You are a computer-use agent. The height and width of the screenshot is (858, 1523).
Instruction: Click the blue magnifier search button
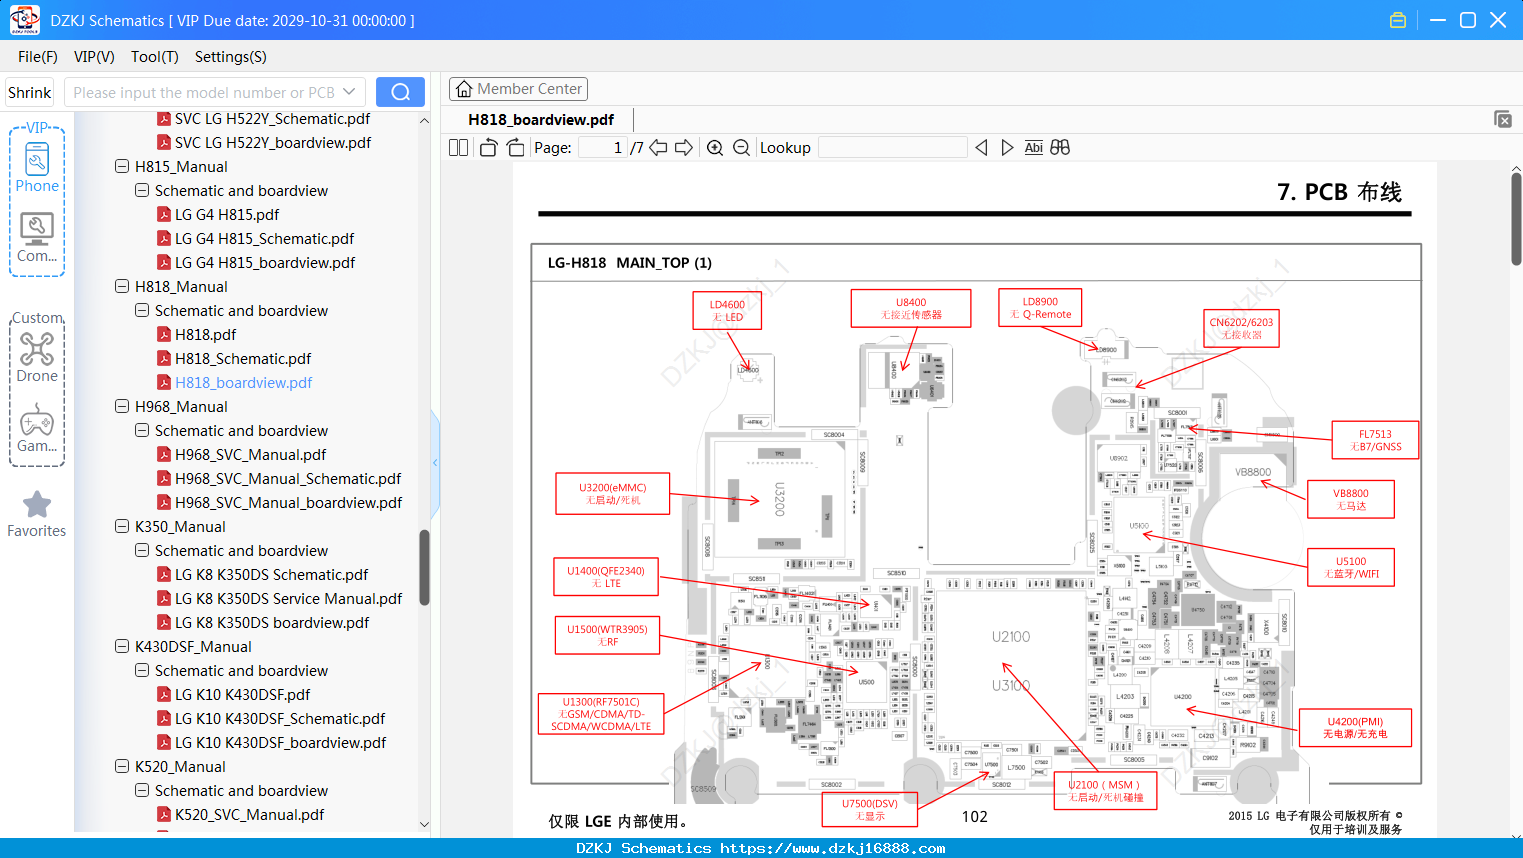coord(400,92)
